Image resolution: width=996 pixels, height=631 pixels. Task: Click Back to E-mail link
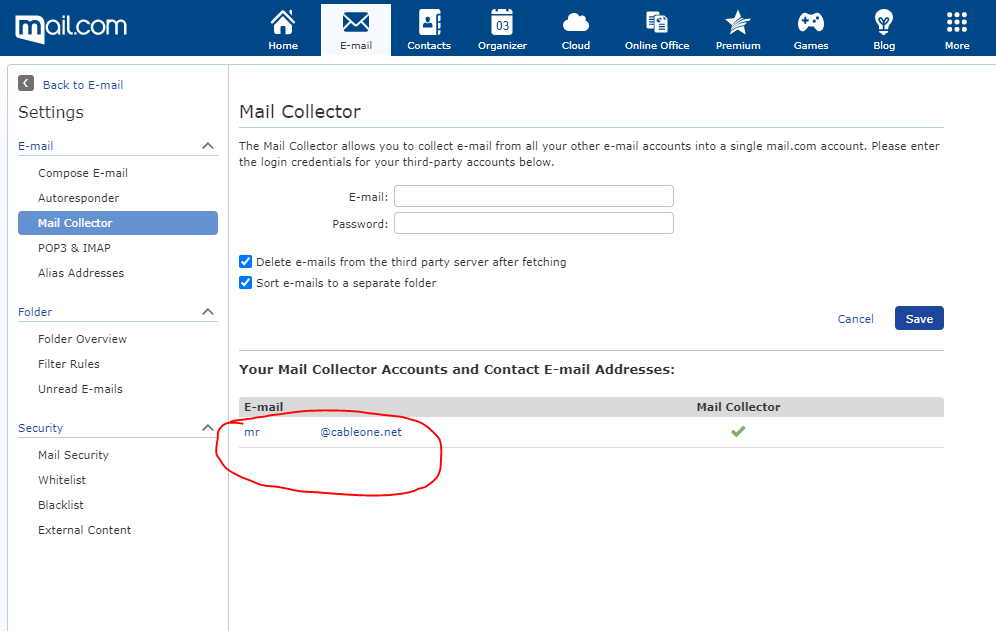[x=83, y=85]
